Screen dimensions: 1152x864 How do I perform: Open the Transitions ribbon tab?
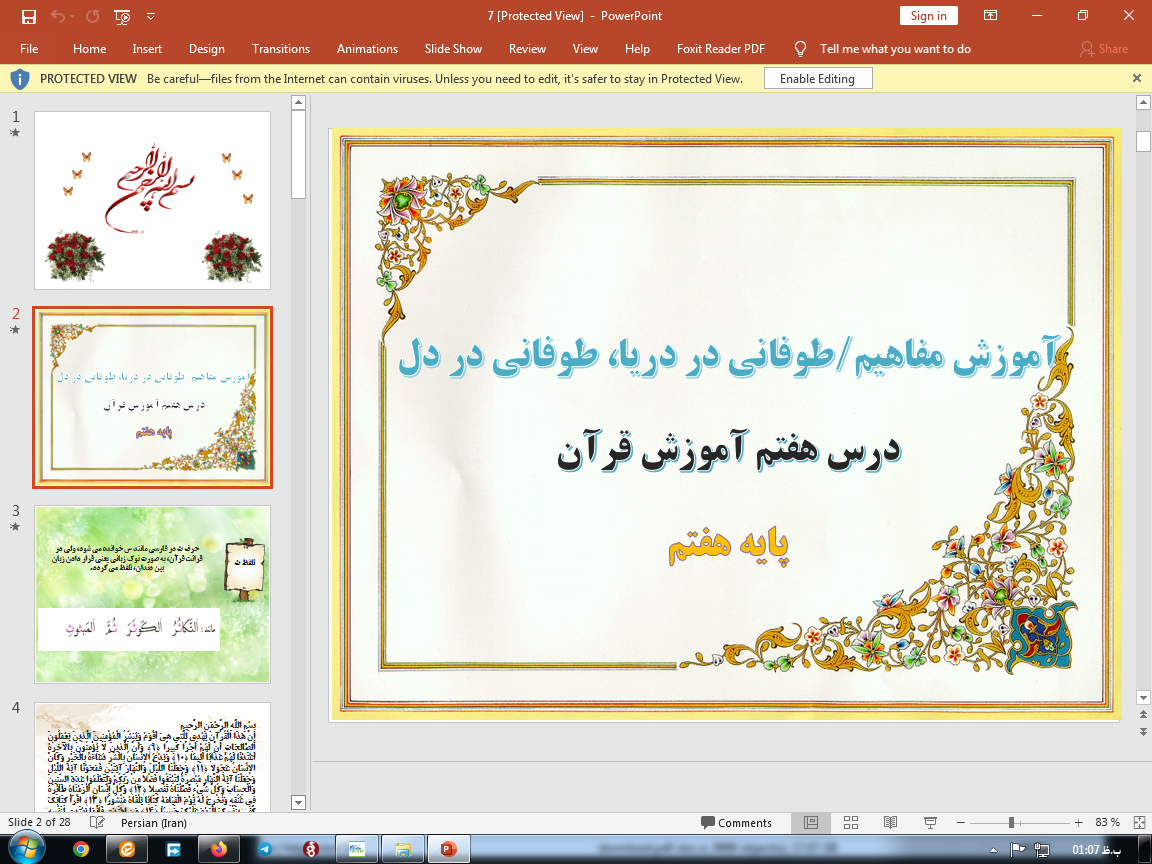[x=281, y=48]
